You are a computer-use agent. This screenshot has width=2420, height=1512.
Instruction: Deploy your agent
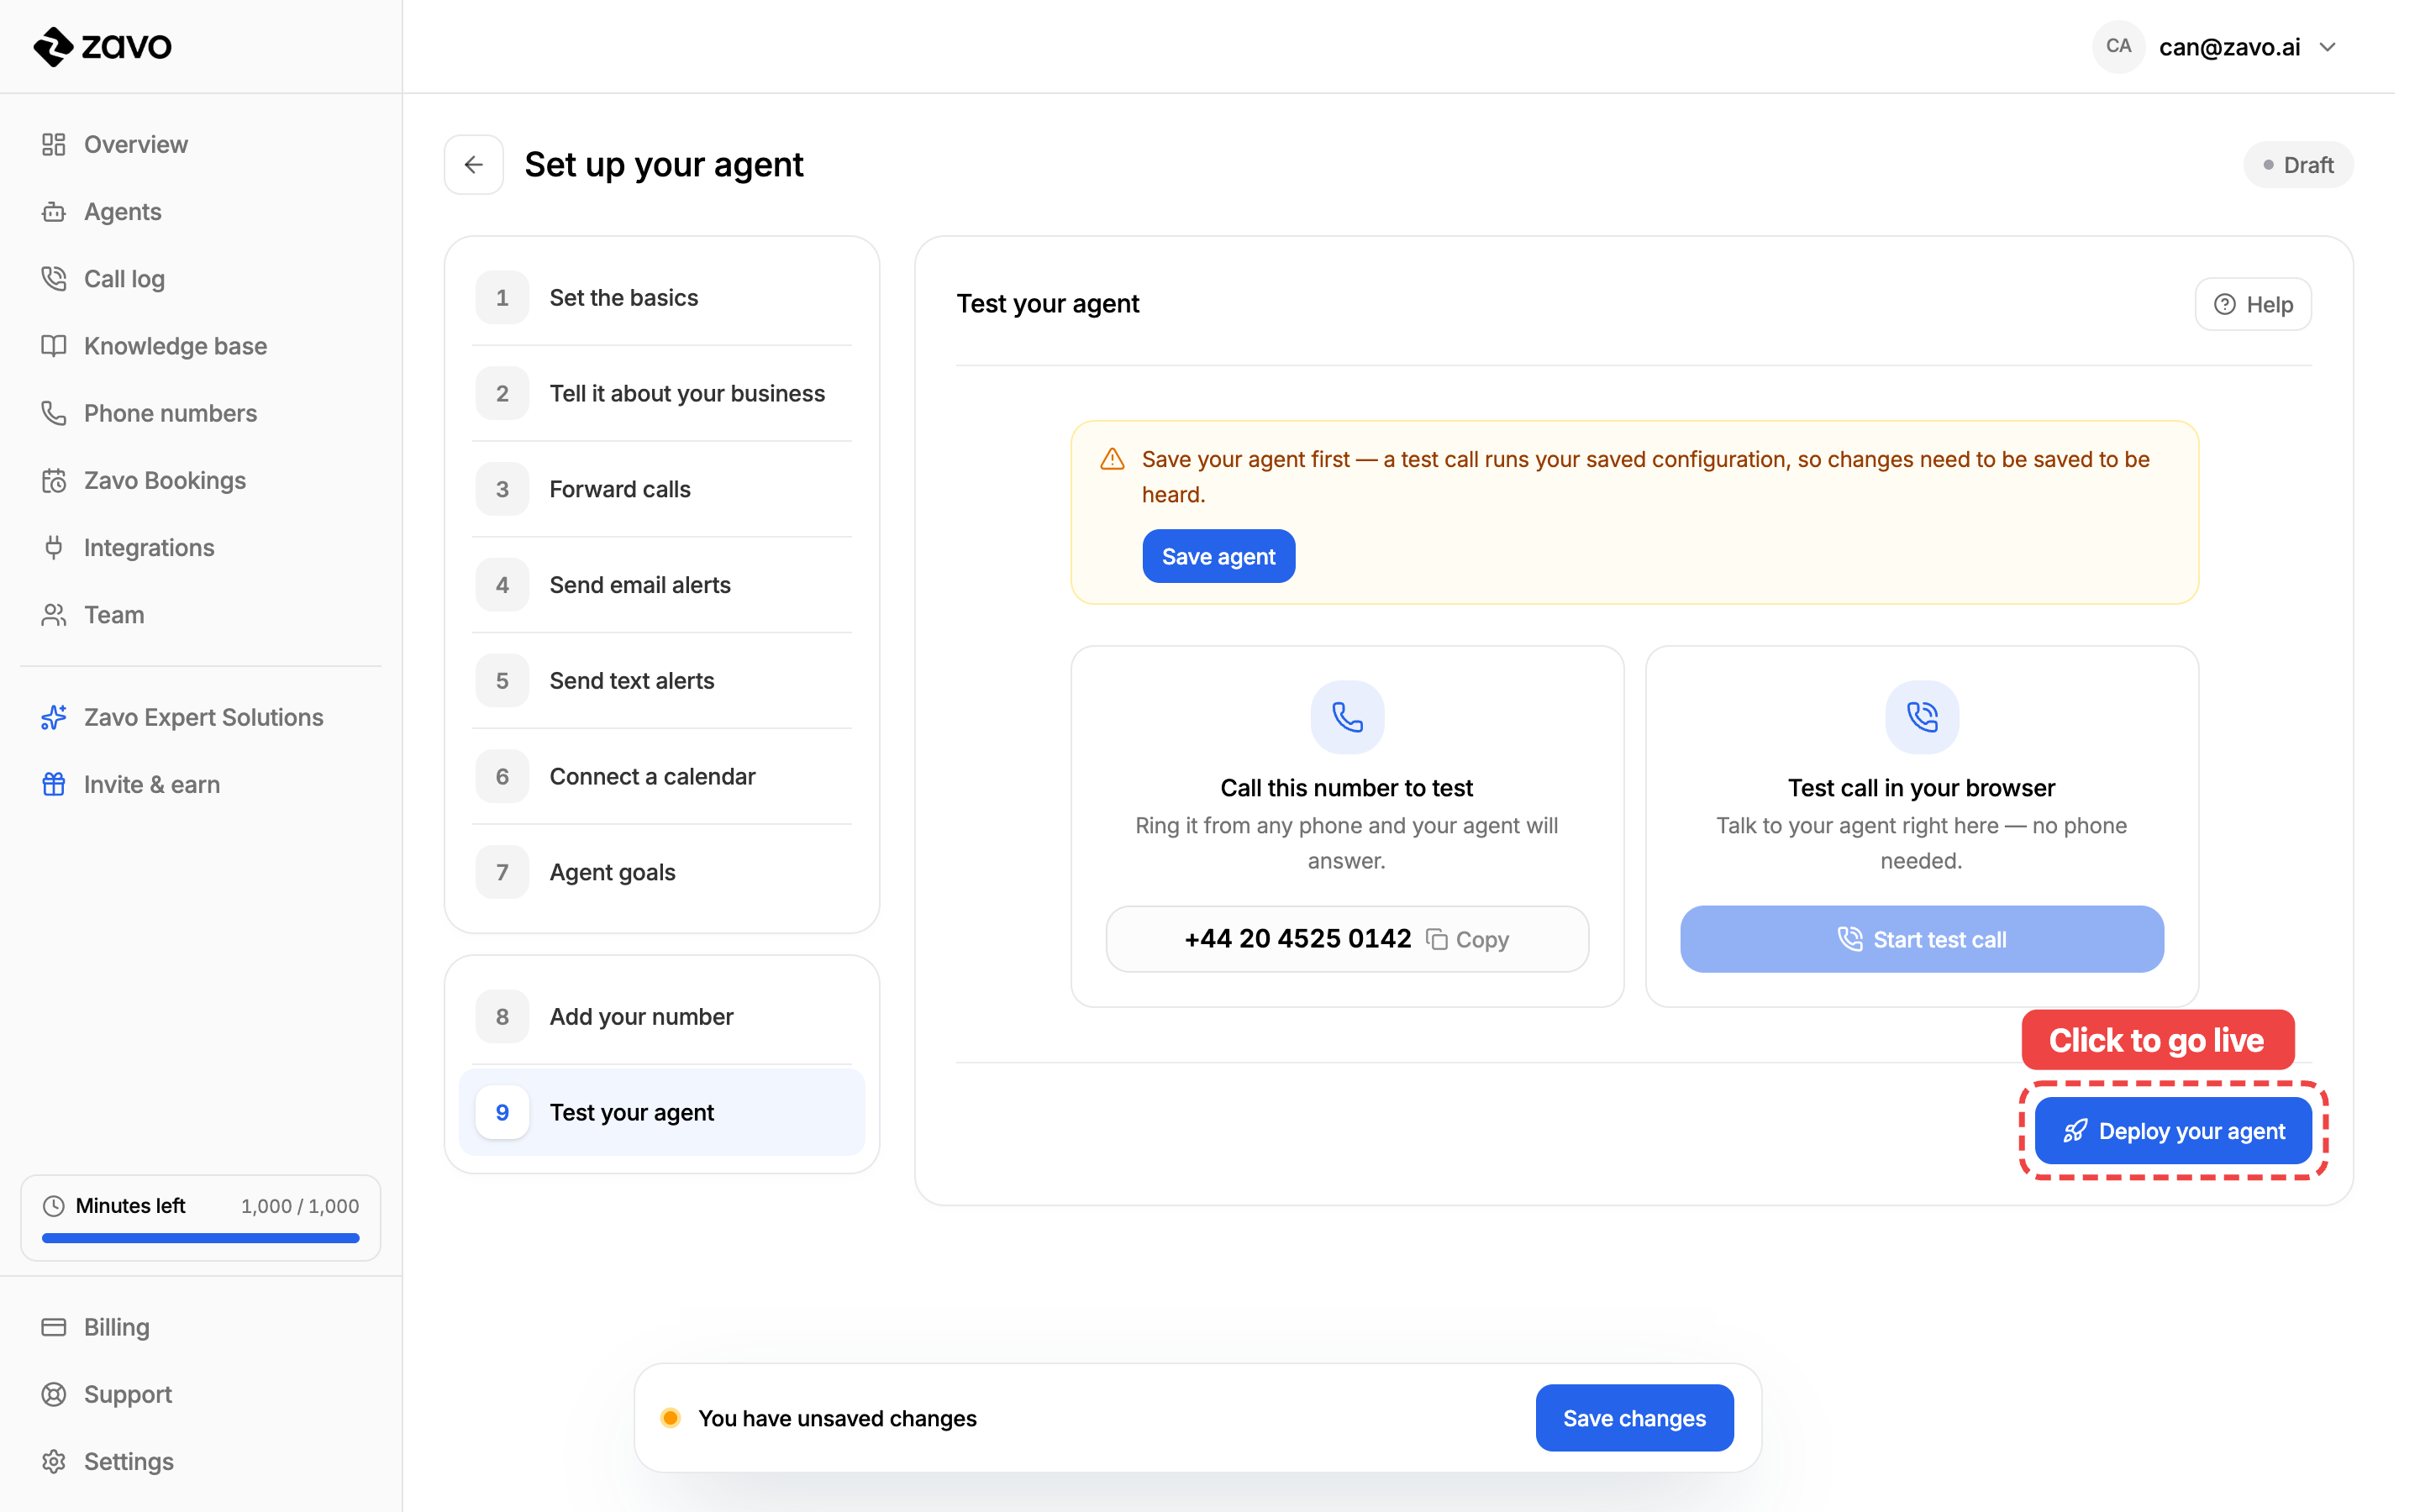pyautogui.click(x=2173, y=1131)
